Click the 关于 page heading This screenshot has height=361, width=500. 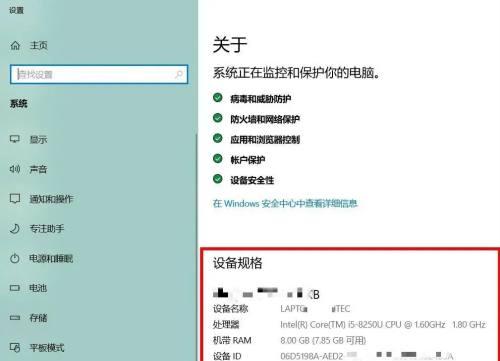click(x=230, y=45)
